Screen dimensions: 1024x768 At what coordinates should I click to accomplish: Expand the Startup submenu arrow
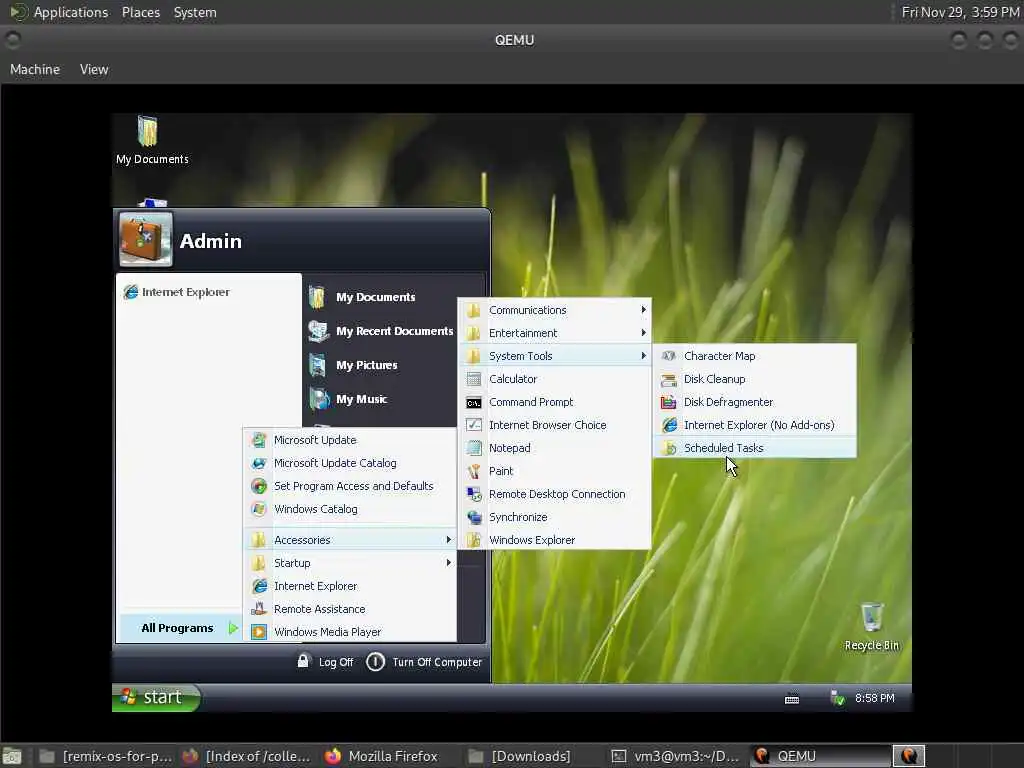point(449,562)
